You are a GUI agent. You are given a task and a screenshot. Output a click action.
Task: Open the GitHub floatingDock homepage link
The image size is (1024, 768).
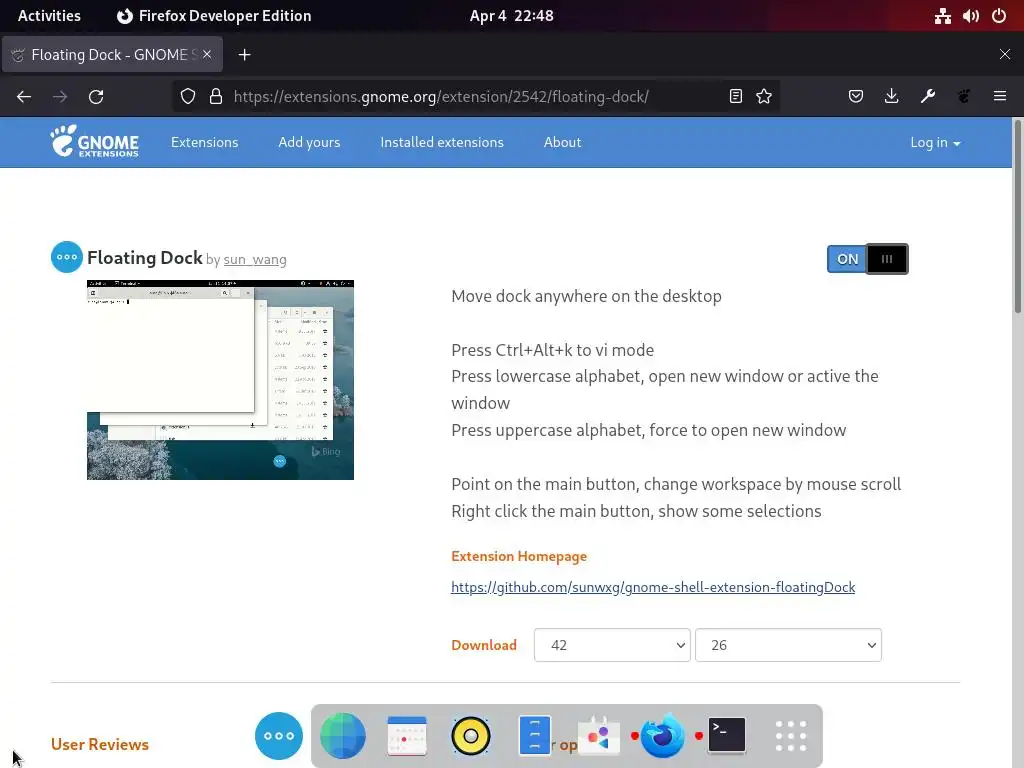pos(653,587)
